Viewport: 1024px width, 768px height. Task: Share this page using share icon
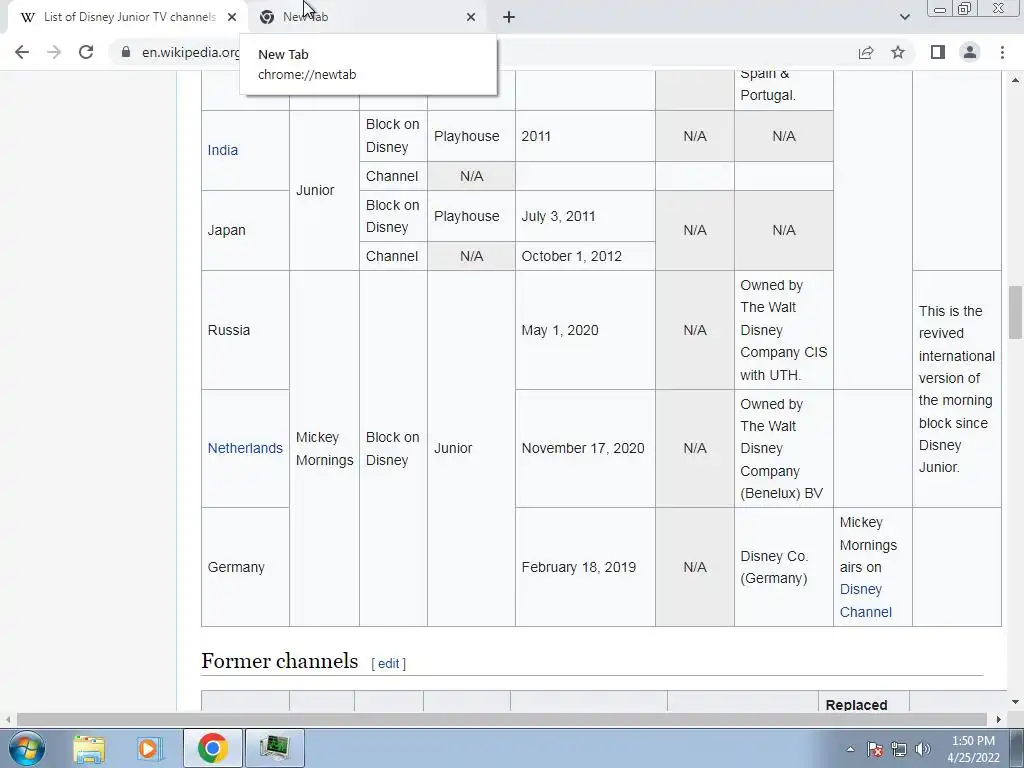[866, 52]
